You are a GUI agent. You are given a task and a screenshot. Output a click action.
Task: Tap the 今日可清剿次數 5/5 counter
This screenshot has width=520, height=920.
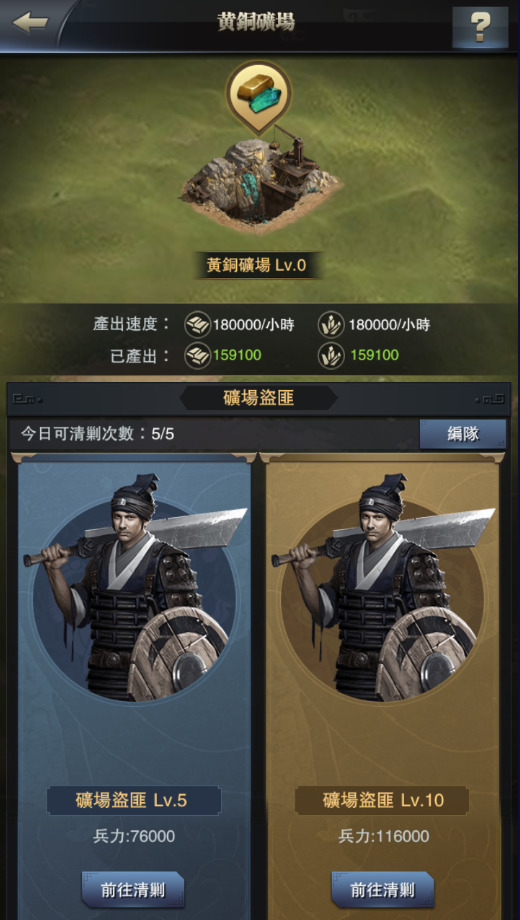click(x=97, y=434)
